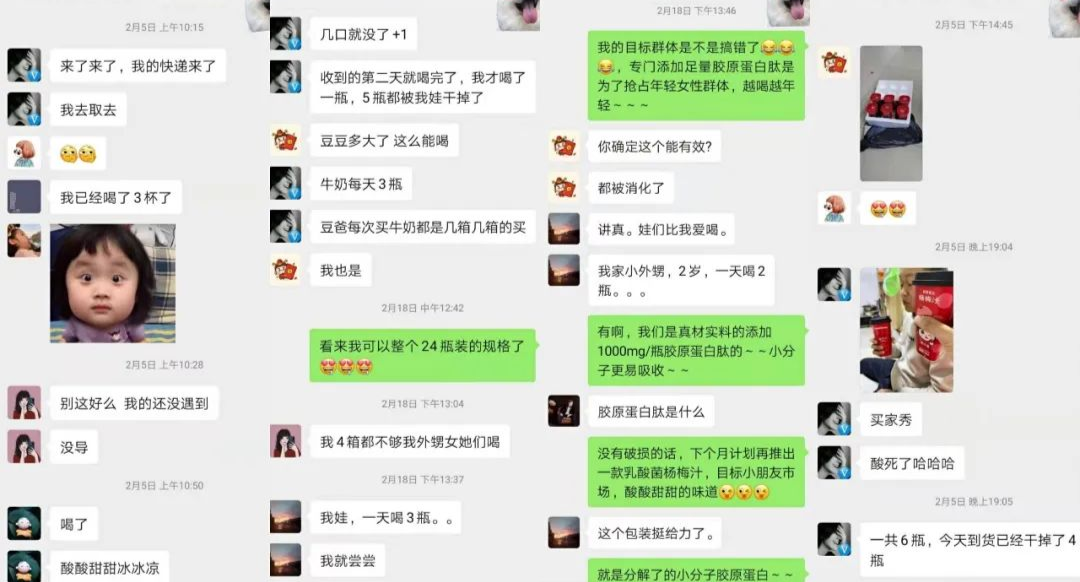Tap avatar next to "别这好么 我的还没遇到"
Image resolution: width=1080 pixels, height=582 pixels.
point(24,402)
